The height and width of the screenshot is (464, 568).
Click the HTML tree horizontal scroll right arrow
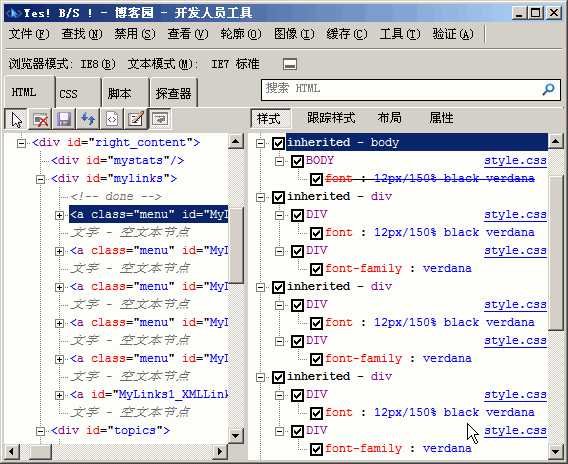click(x=219, y=451)
